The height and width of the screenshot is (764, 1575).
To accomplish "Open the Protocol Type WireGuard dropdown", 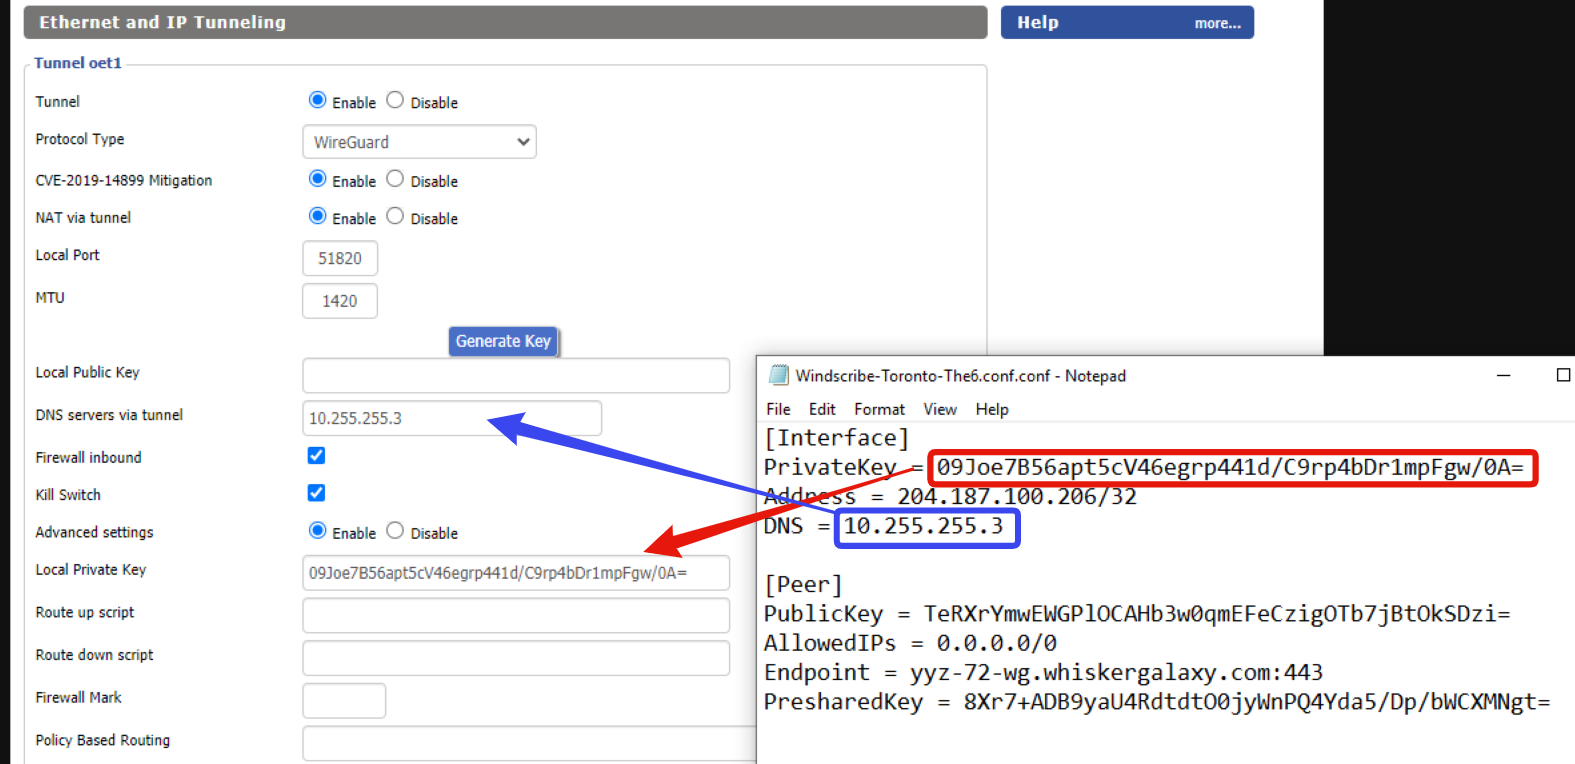I will point(419,142).
